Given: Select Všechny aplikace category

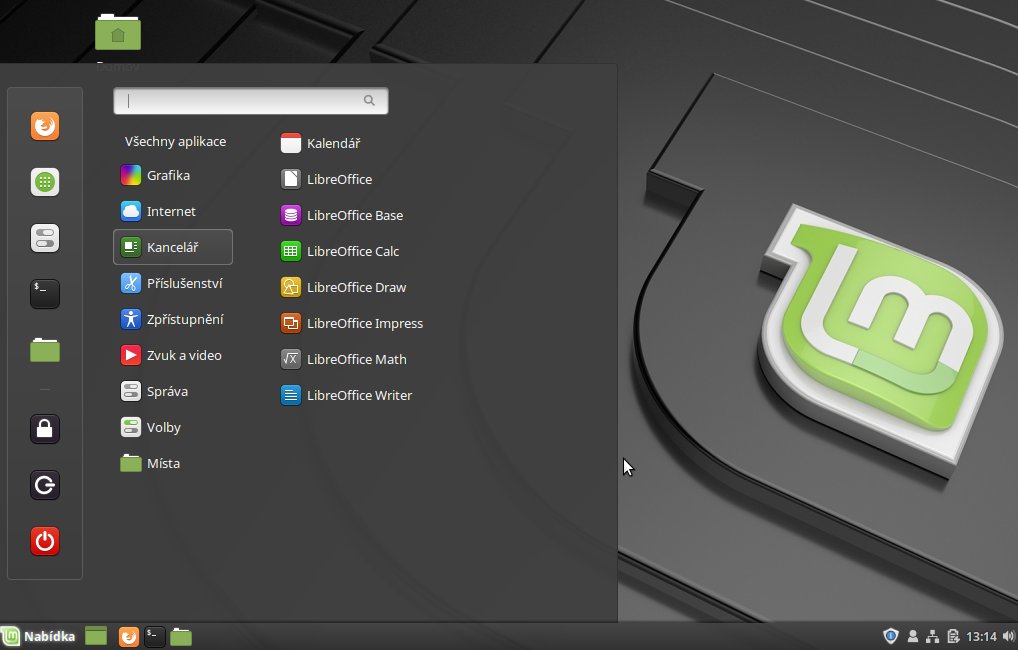Looking at the screenshot, I should 175,142.
